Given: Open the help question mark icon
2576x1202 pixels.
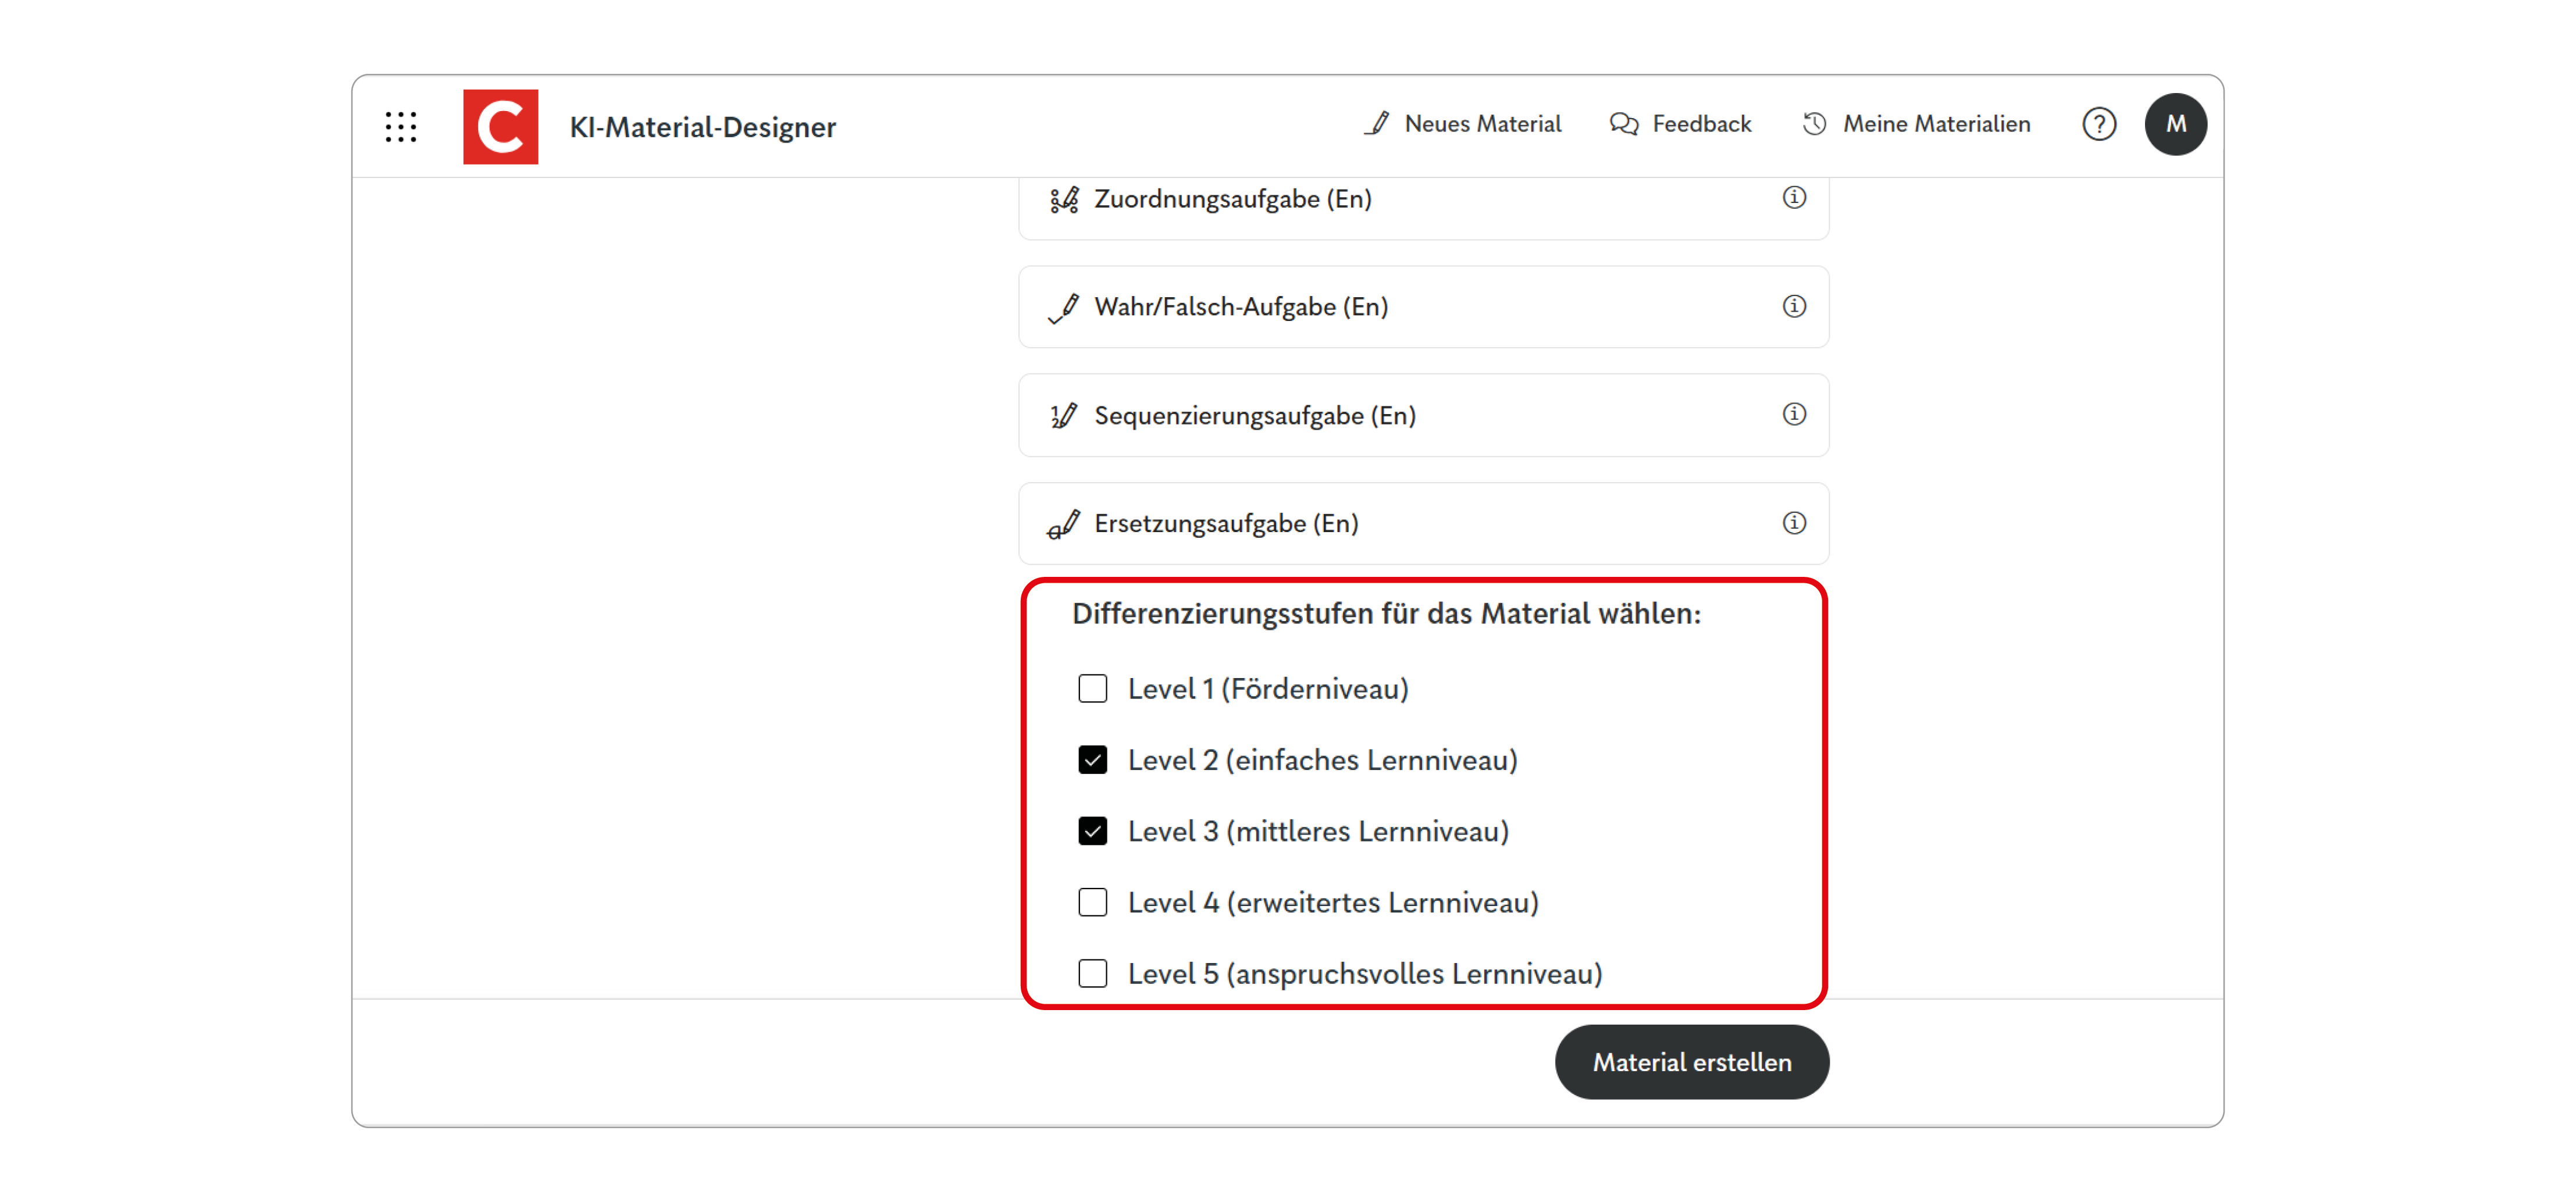Looking at the screenshot, I should point(2099,124).
